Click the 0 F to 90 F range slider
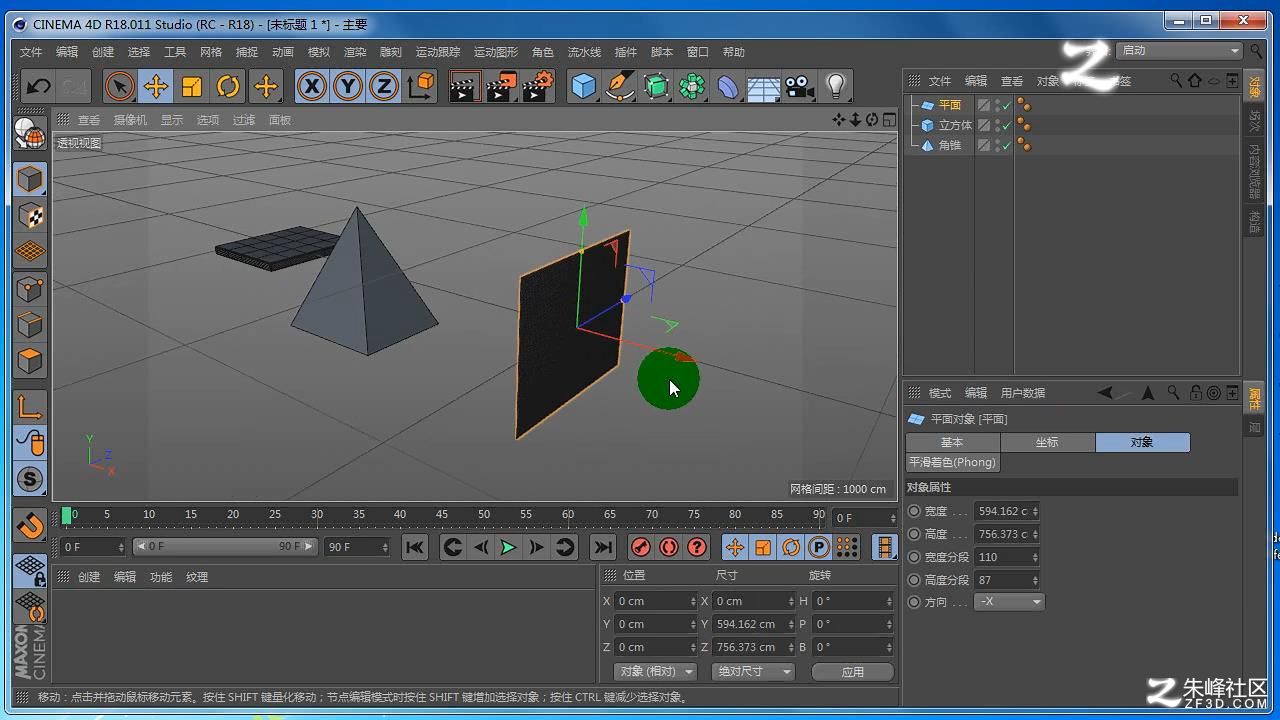This screenshot has width=1280, height=720. pyautogui.click(x=226, y=547)
